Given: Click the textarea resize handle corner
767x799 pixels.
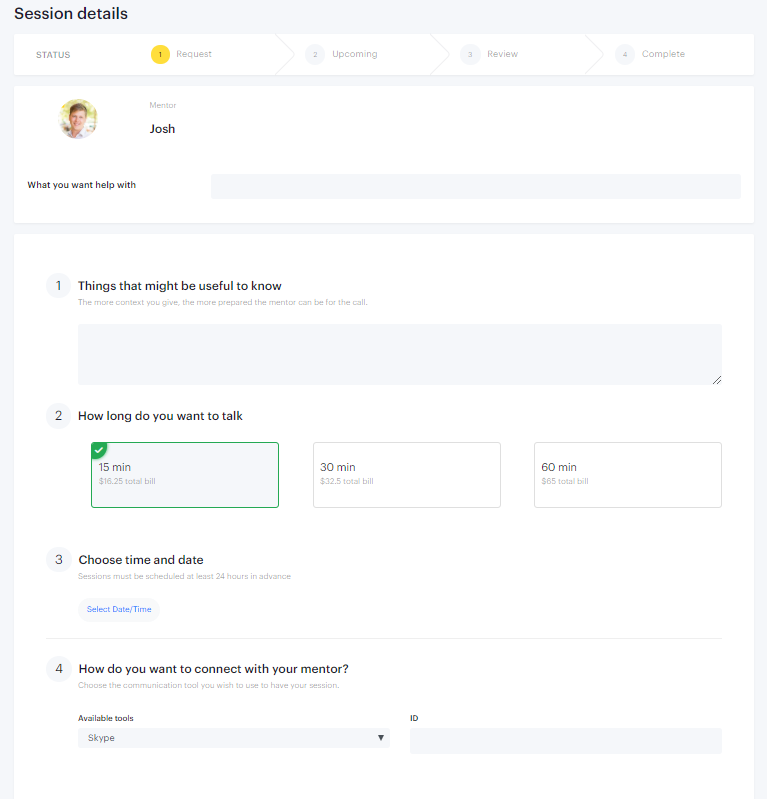Looking at the screenshot, I should point(717,380).
